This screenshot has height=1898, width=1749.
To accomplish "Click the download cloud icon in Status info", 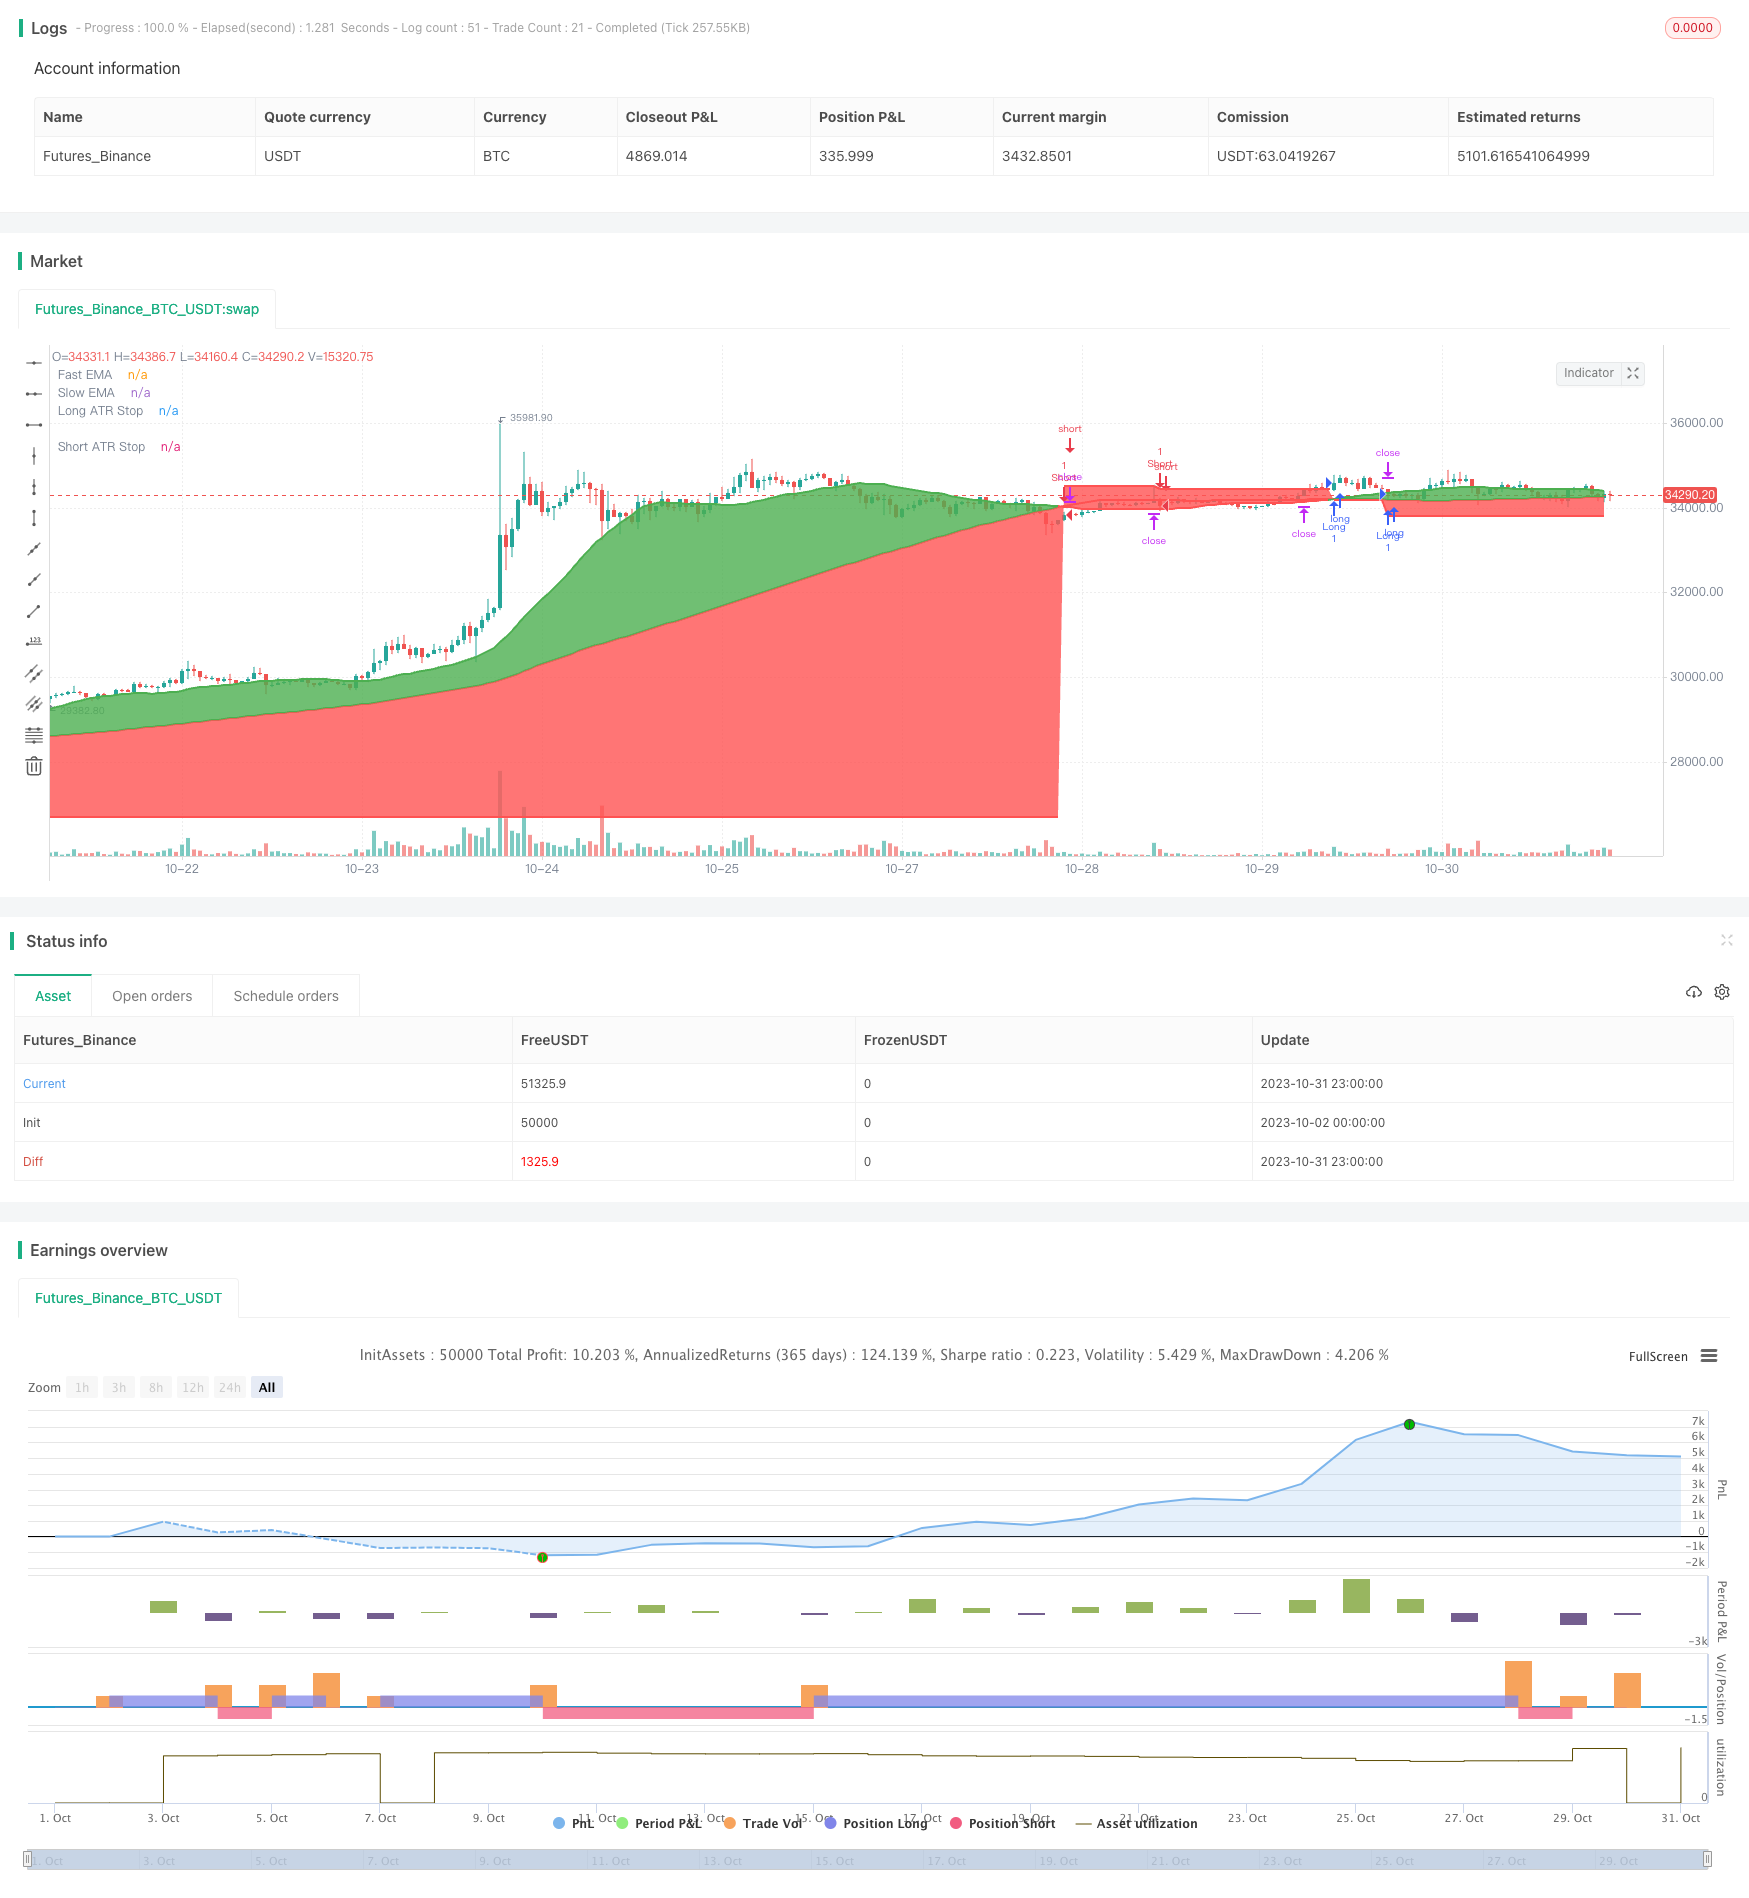I will coord(1693,992).
